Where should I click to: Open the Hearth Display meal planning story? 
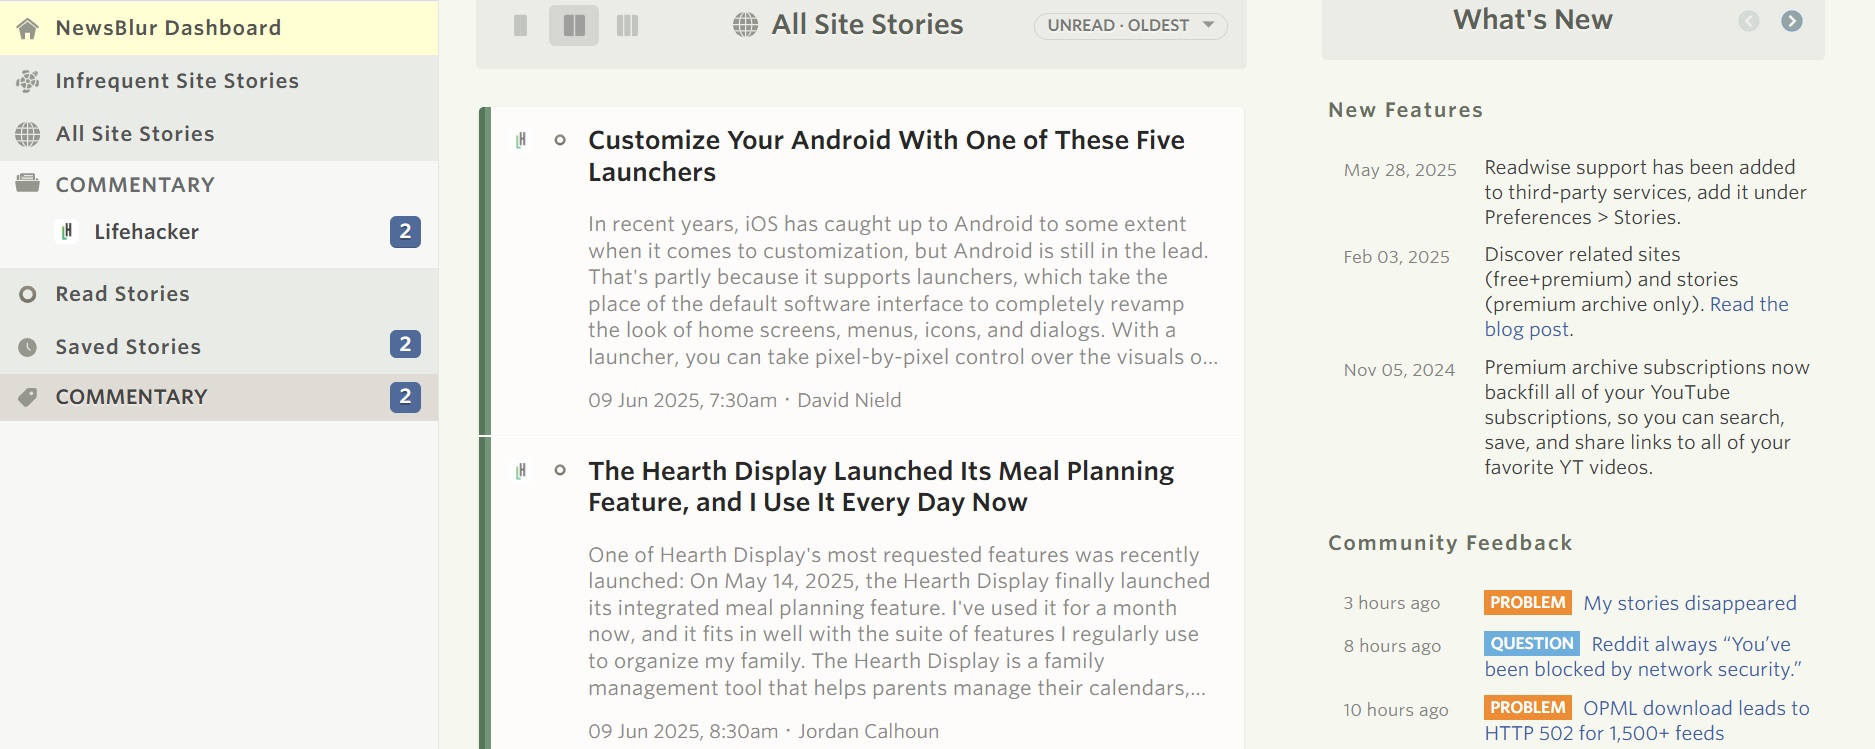click(881, 487)
